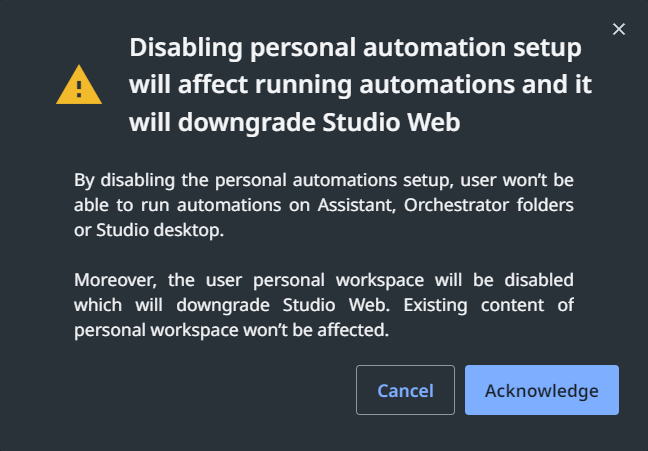
Task: Click empty dialog space left of Cancel
Action: tap(200, 390)
